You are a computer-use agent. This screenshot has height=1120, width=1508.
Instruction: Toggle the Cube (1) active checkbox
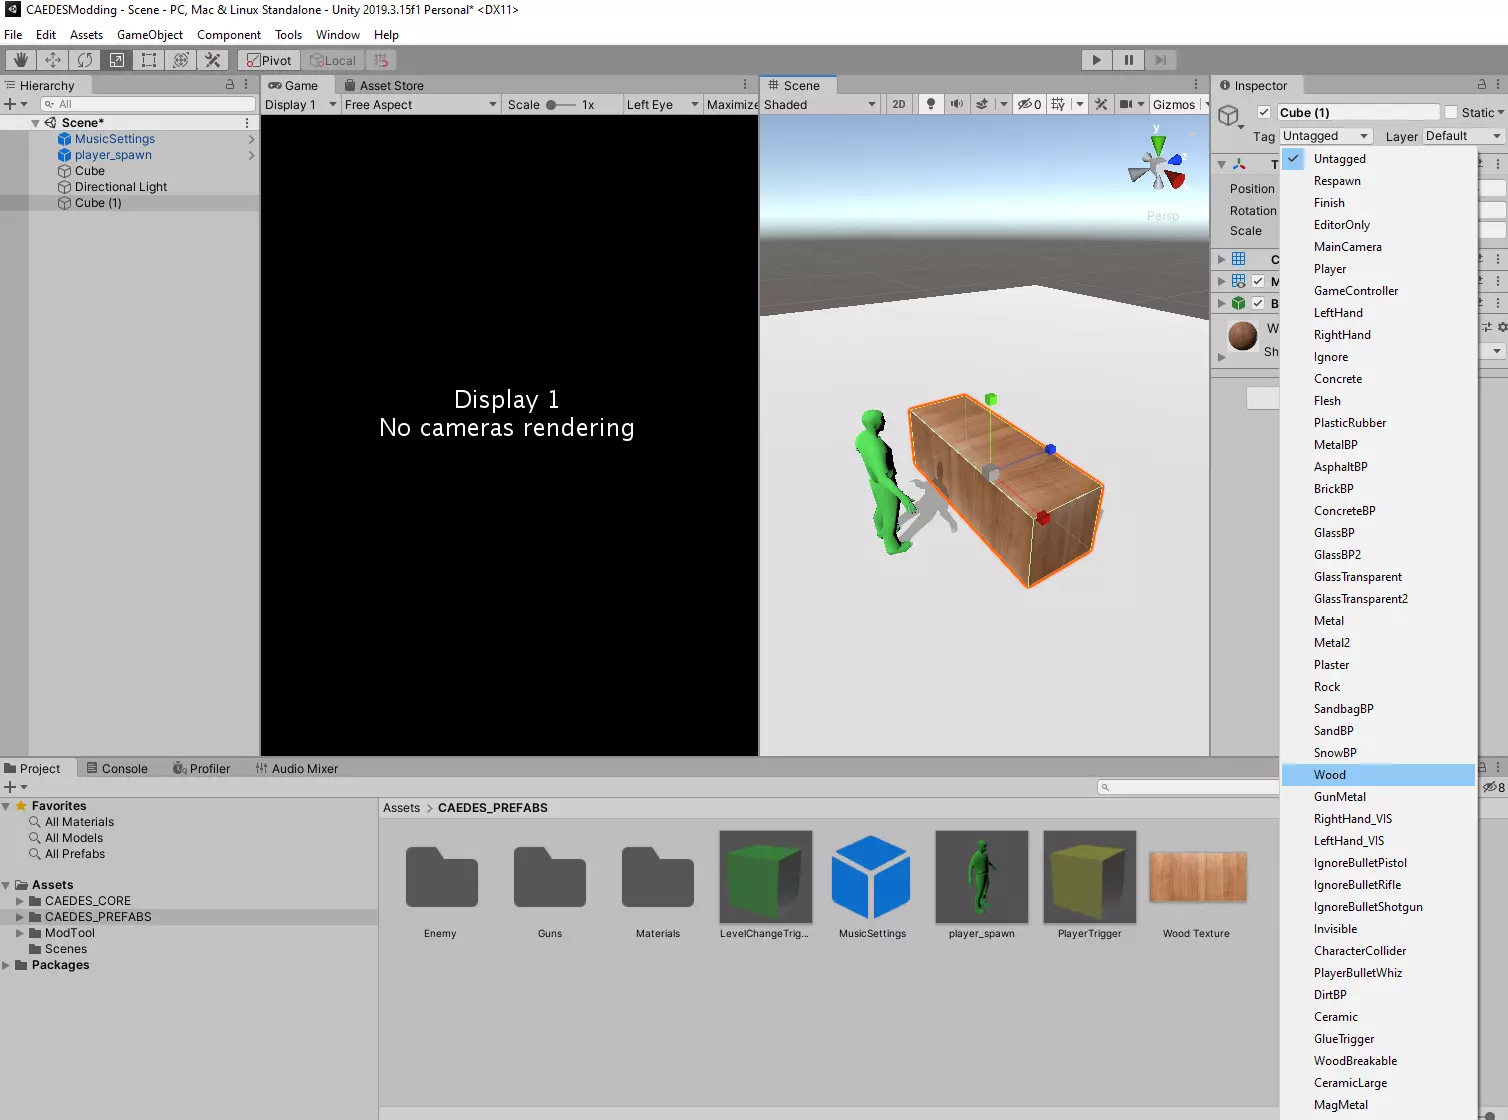click(1264, 113)
